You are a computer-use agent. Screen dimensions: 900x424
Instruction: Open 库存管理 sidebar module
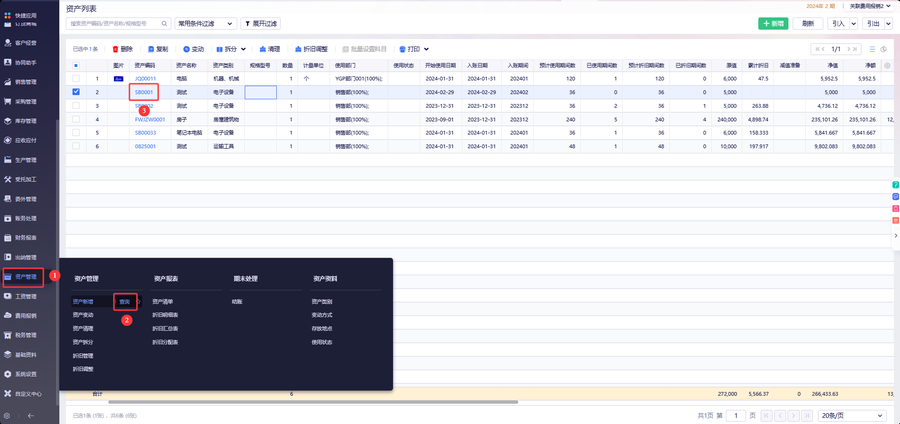(x=21, y=121)
